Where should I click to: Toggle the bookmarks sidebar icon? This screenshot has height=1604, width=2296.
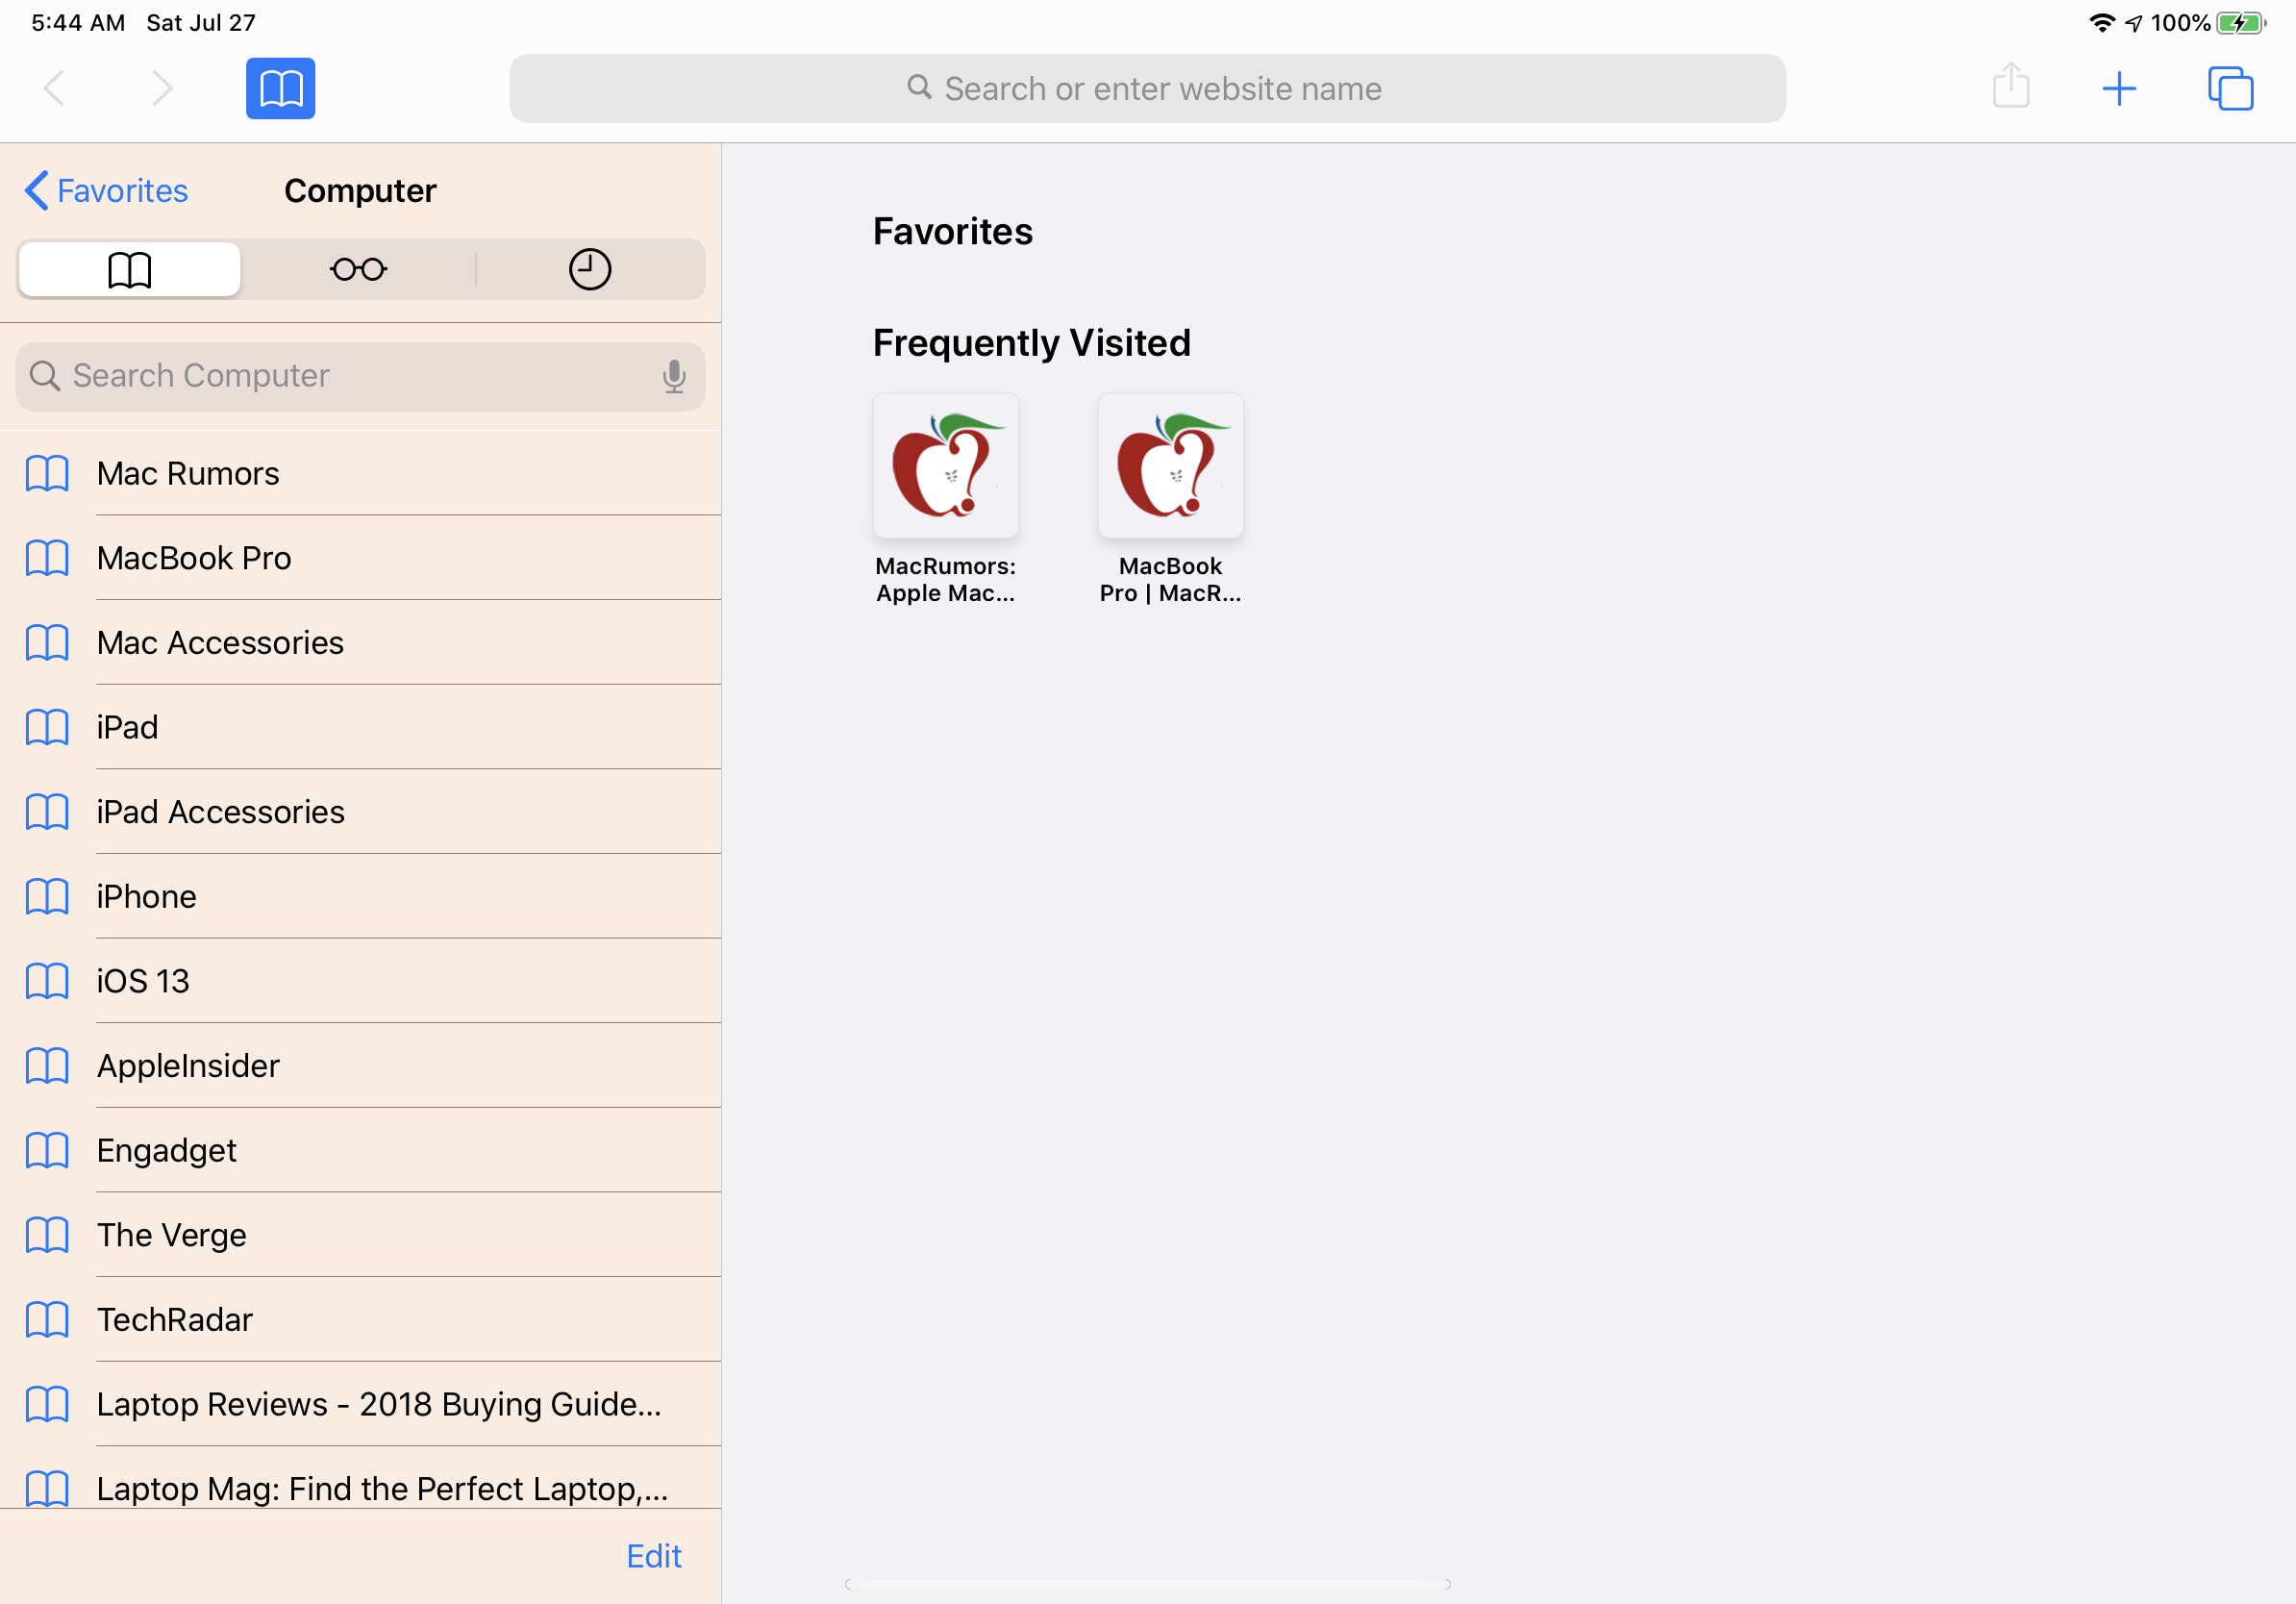280,89
